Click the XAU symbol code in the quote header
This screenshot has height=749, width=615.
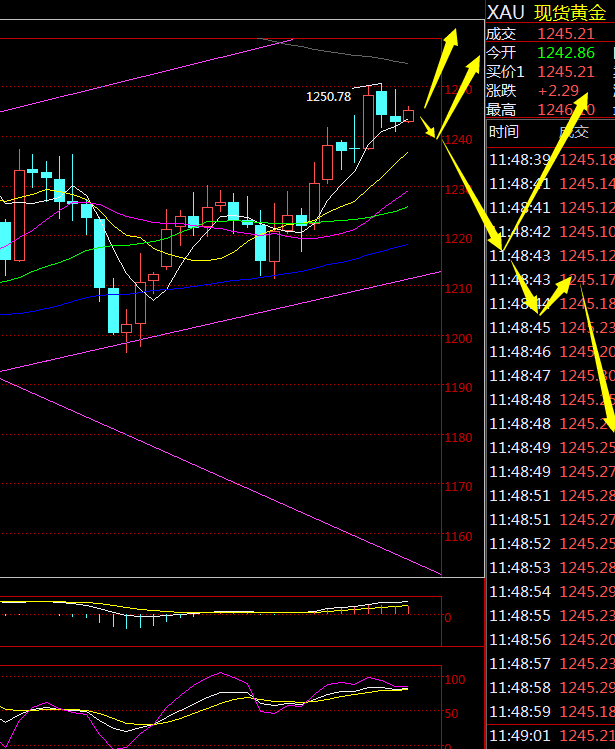pos(506,12)
